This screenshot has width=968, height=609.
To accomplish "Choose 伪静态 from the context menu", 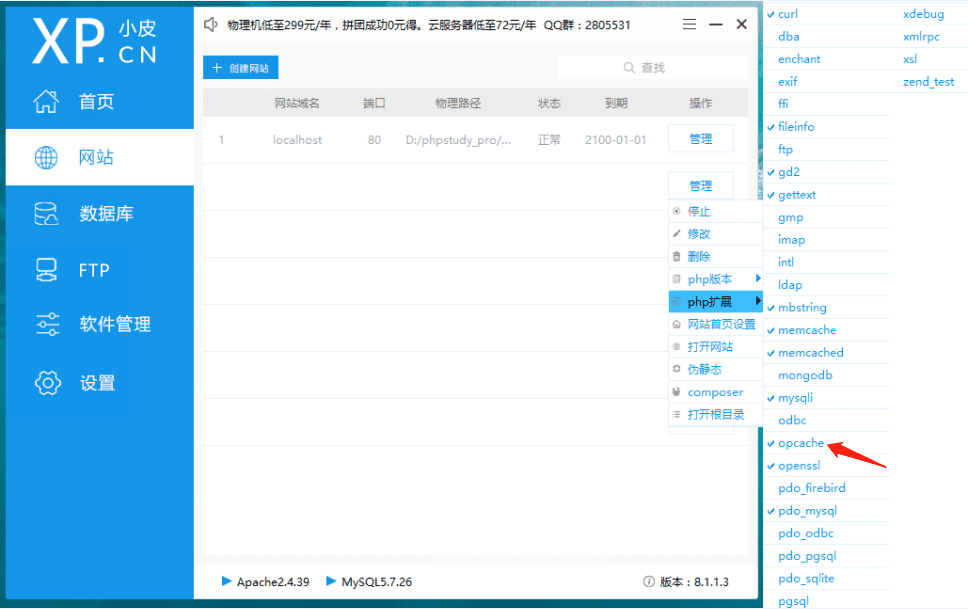I will tap(704, 370).
